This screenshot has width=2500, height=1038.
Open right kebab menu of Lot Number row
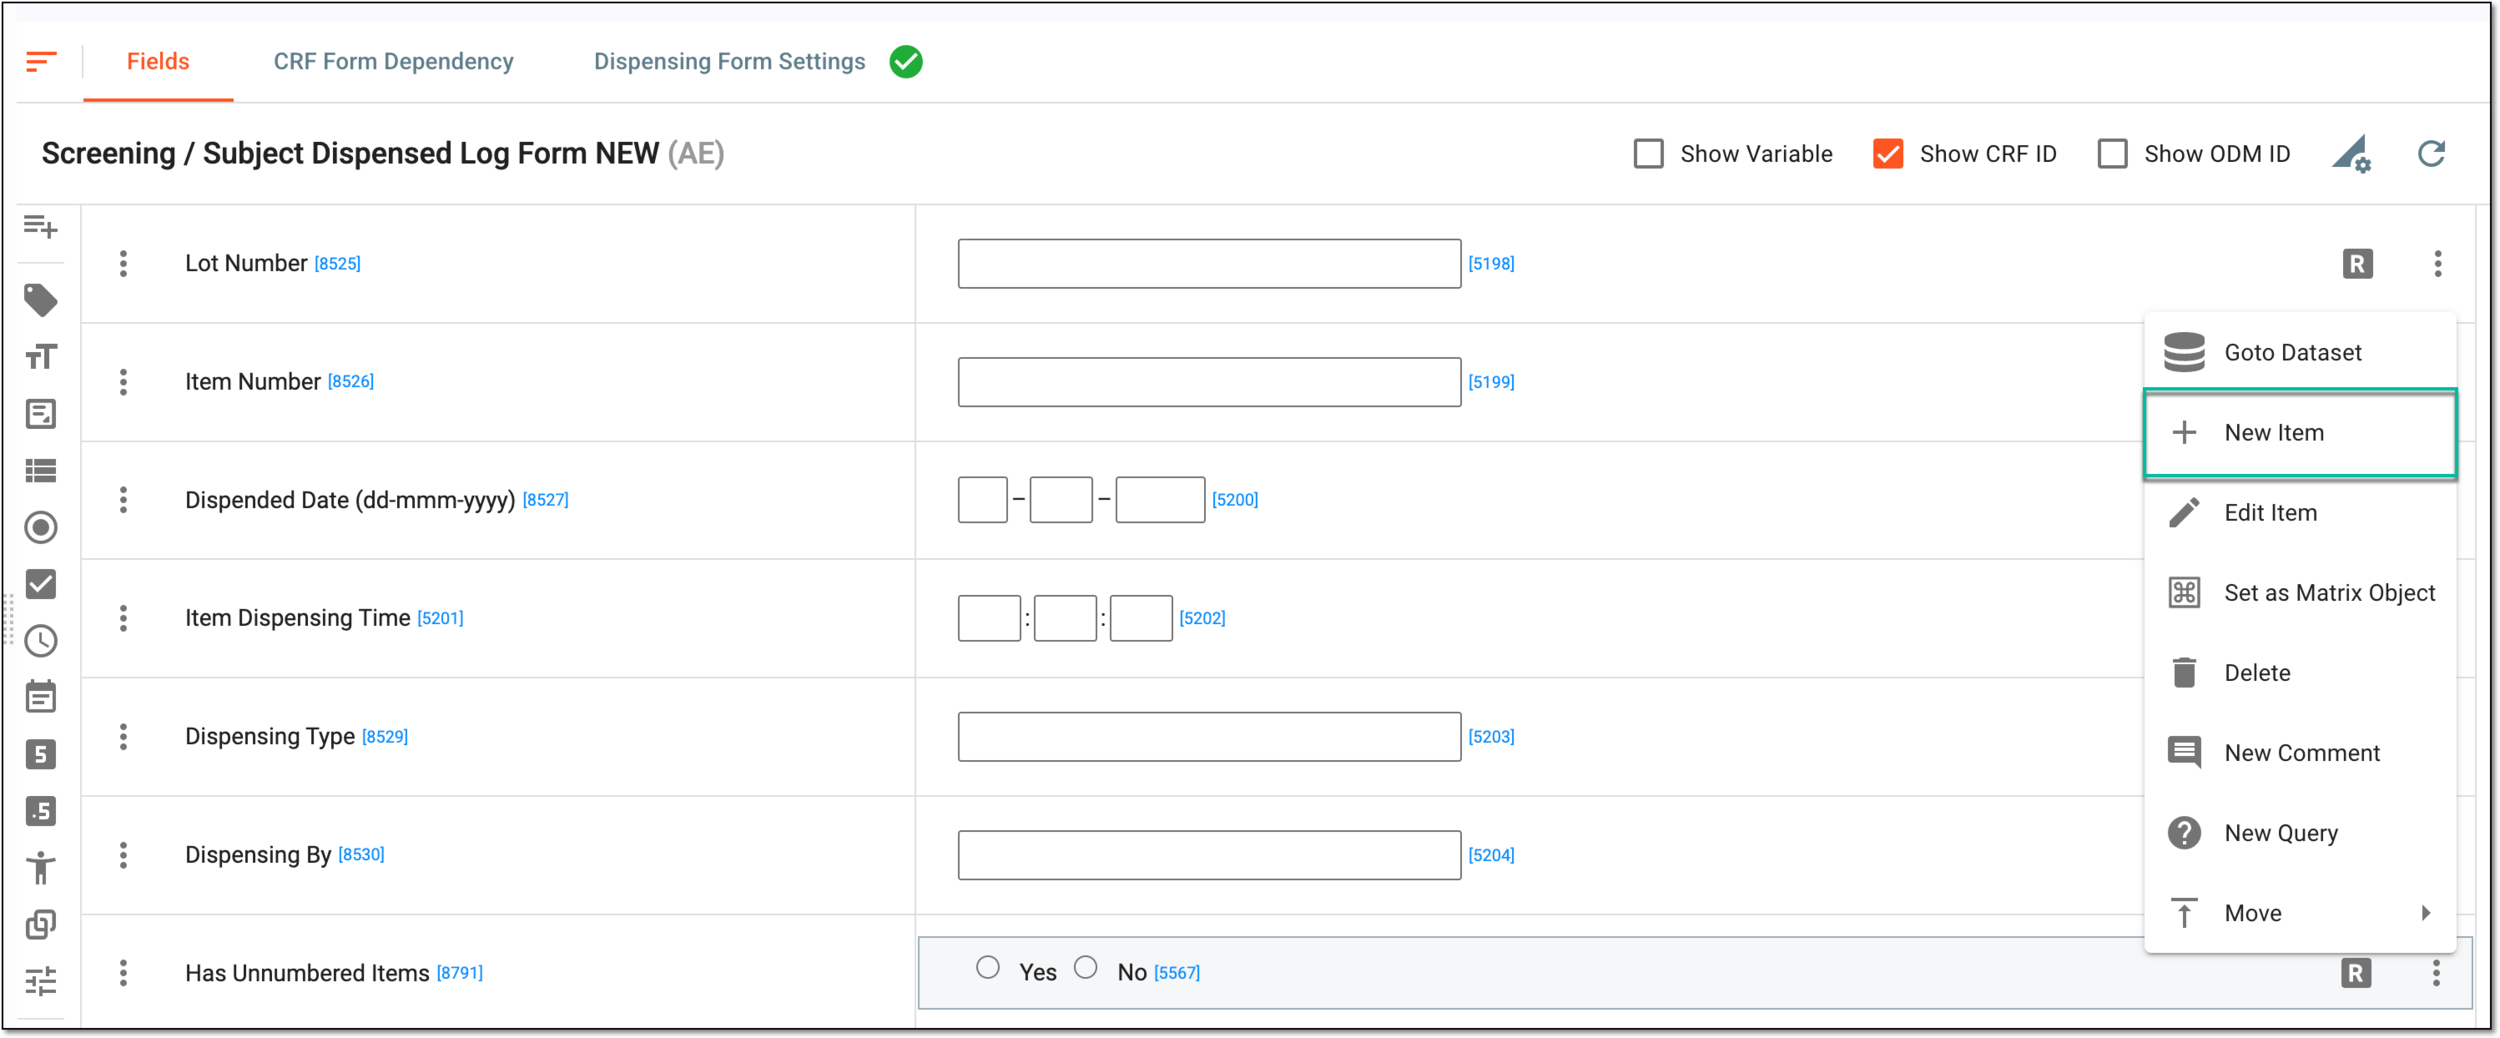point(2438,264)
